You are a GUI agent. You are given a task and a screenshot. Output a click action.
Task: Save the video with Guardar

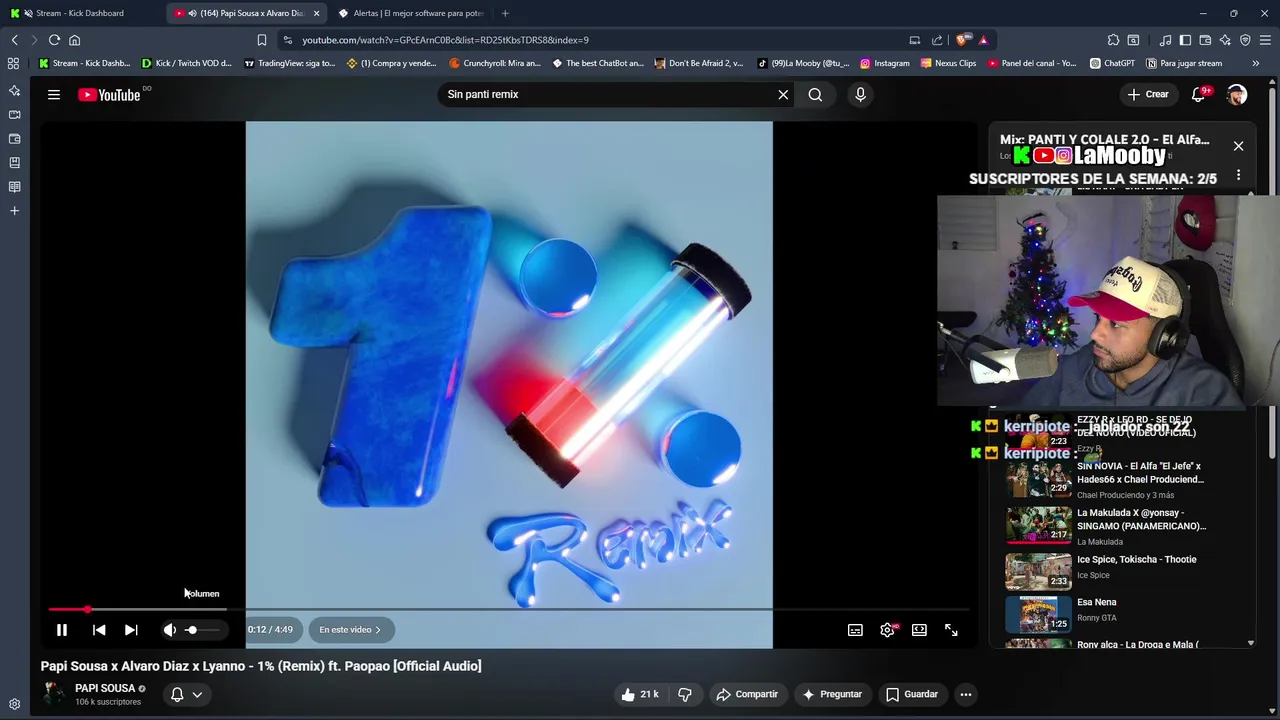point(912,694)
